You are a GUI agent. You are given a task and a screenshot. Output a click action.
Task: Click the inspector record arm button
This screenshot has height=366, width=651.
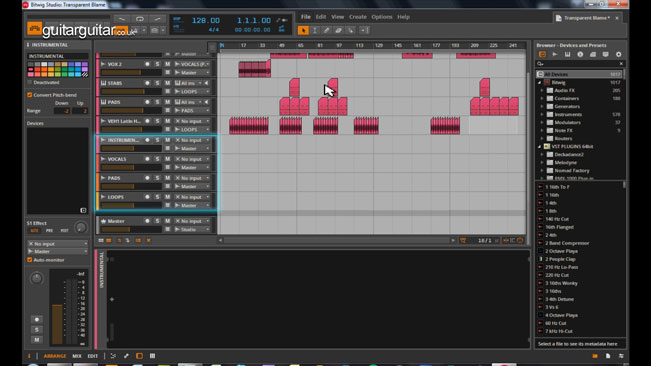tap(37, 320)
